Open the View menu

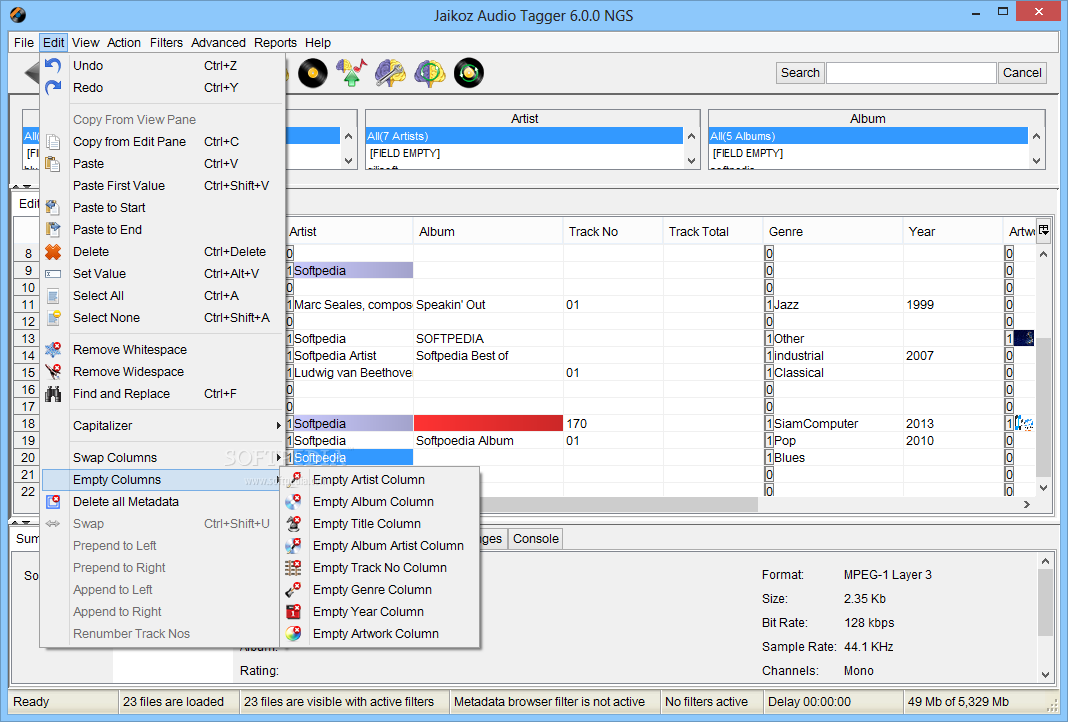(x=86, y=42)
